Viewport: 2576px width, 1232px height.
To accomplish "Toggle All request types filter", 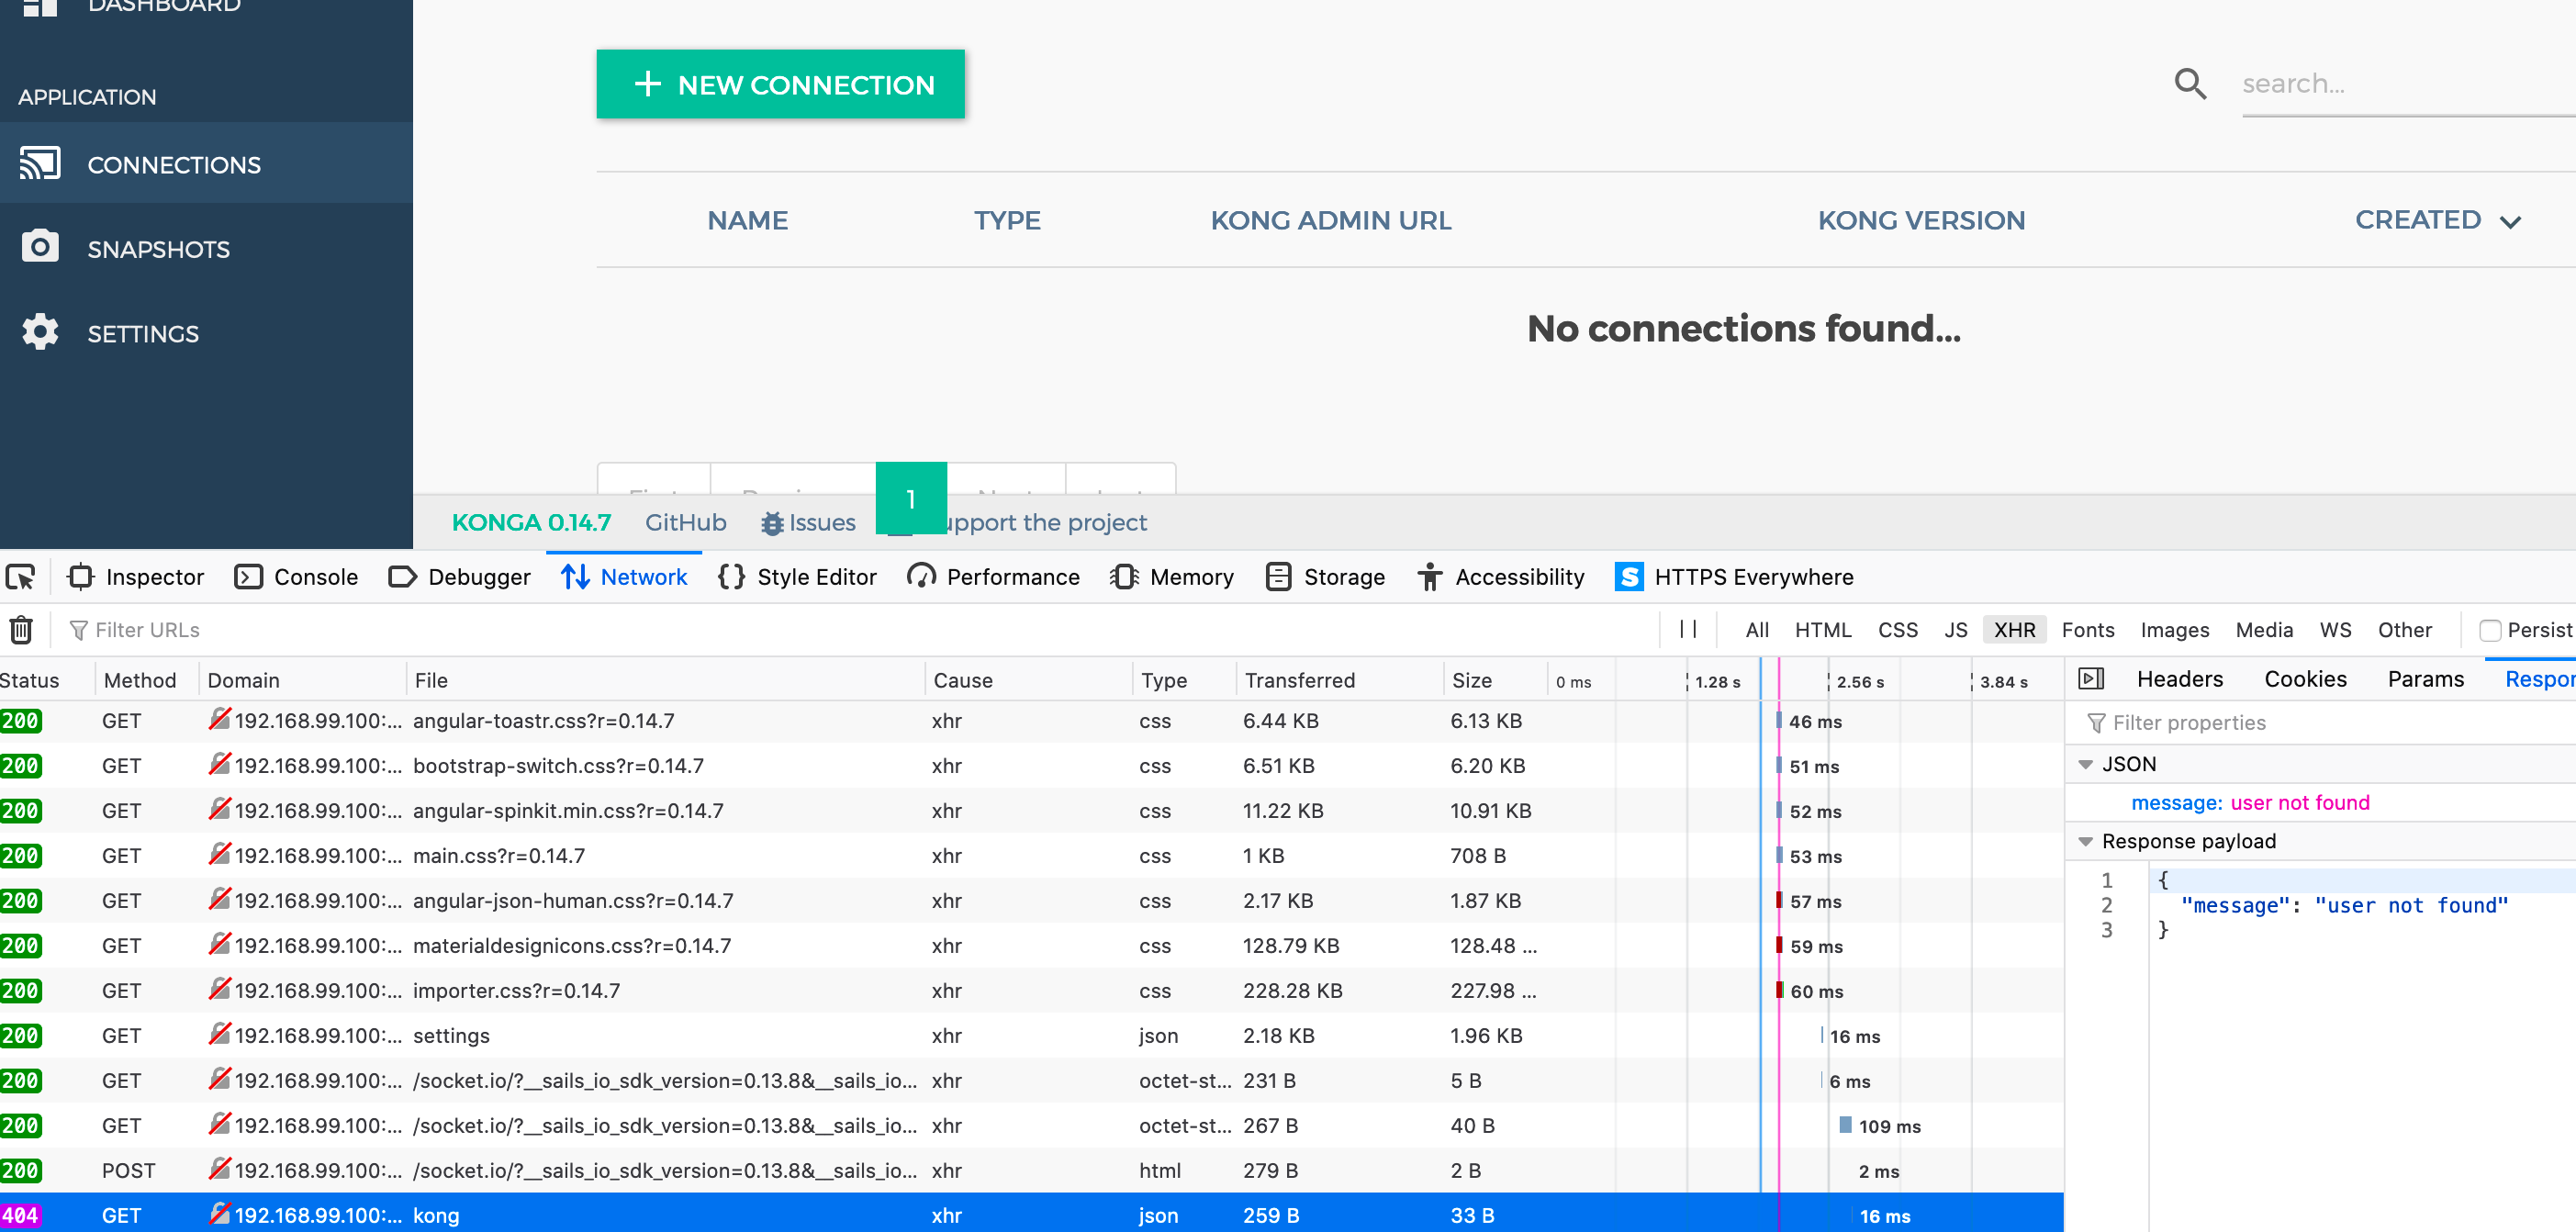I will [x=1756, y=630].
